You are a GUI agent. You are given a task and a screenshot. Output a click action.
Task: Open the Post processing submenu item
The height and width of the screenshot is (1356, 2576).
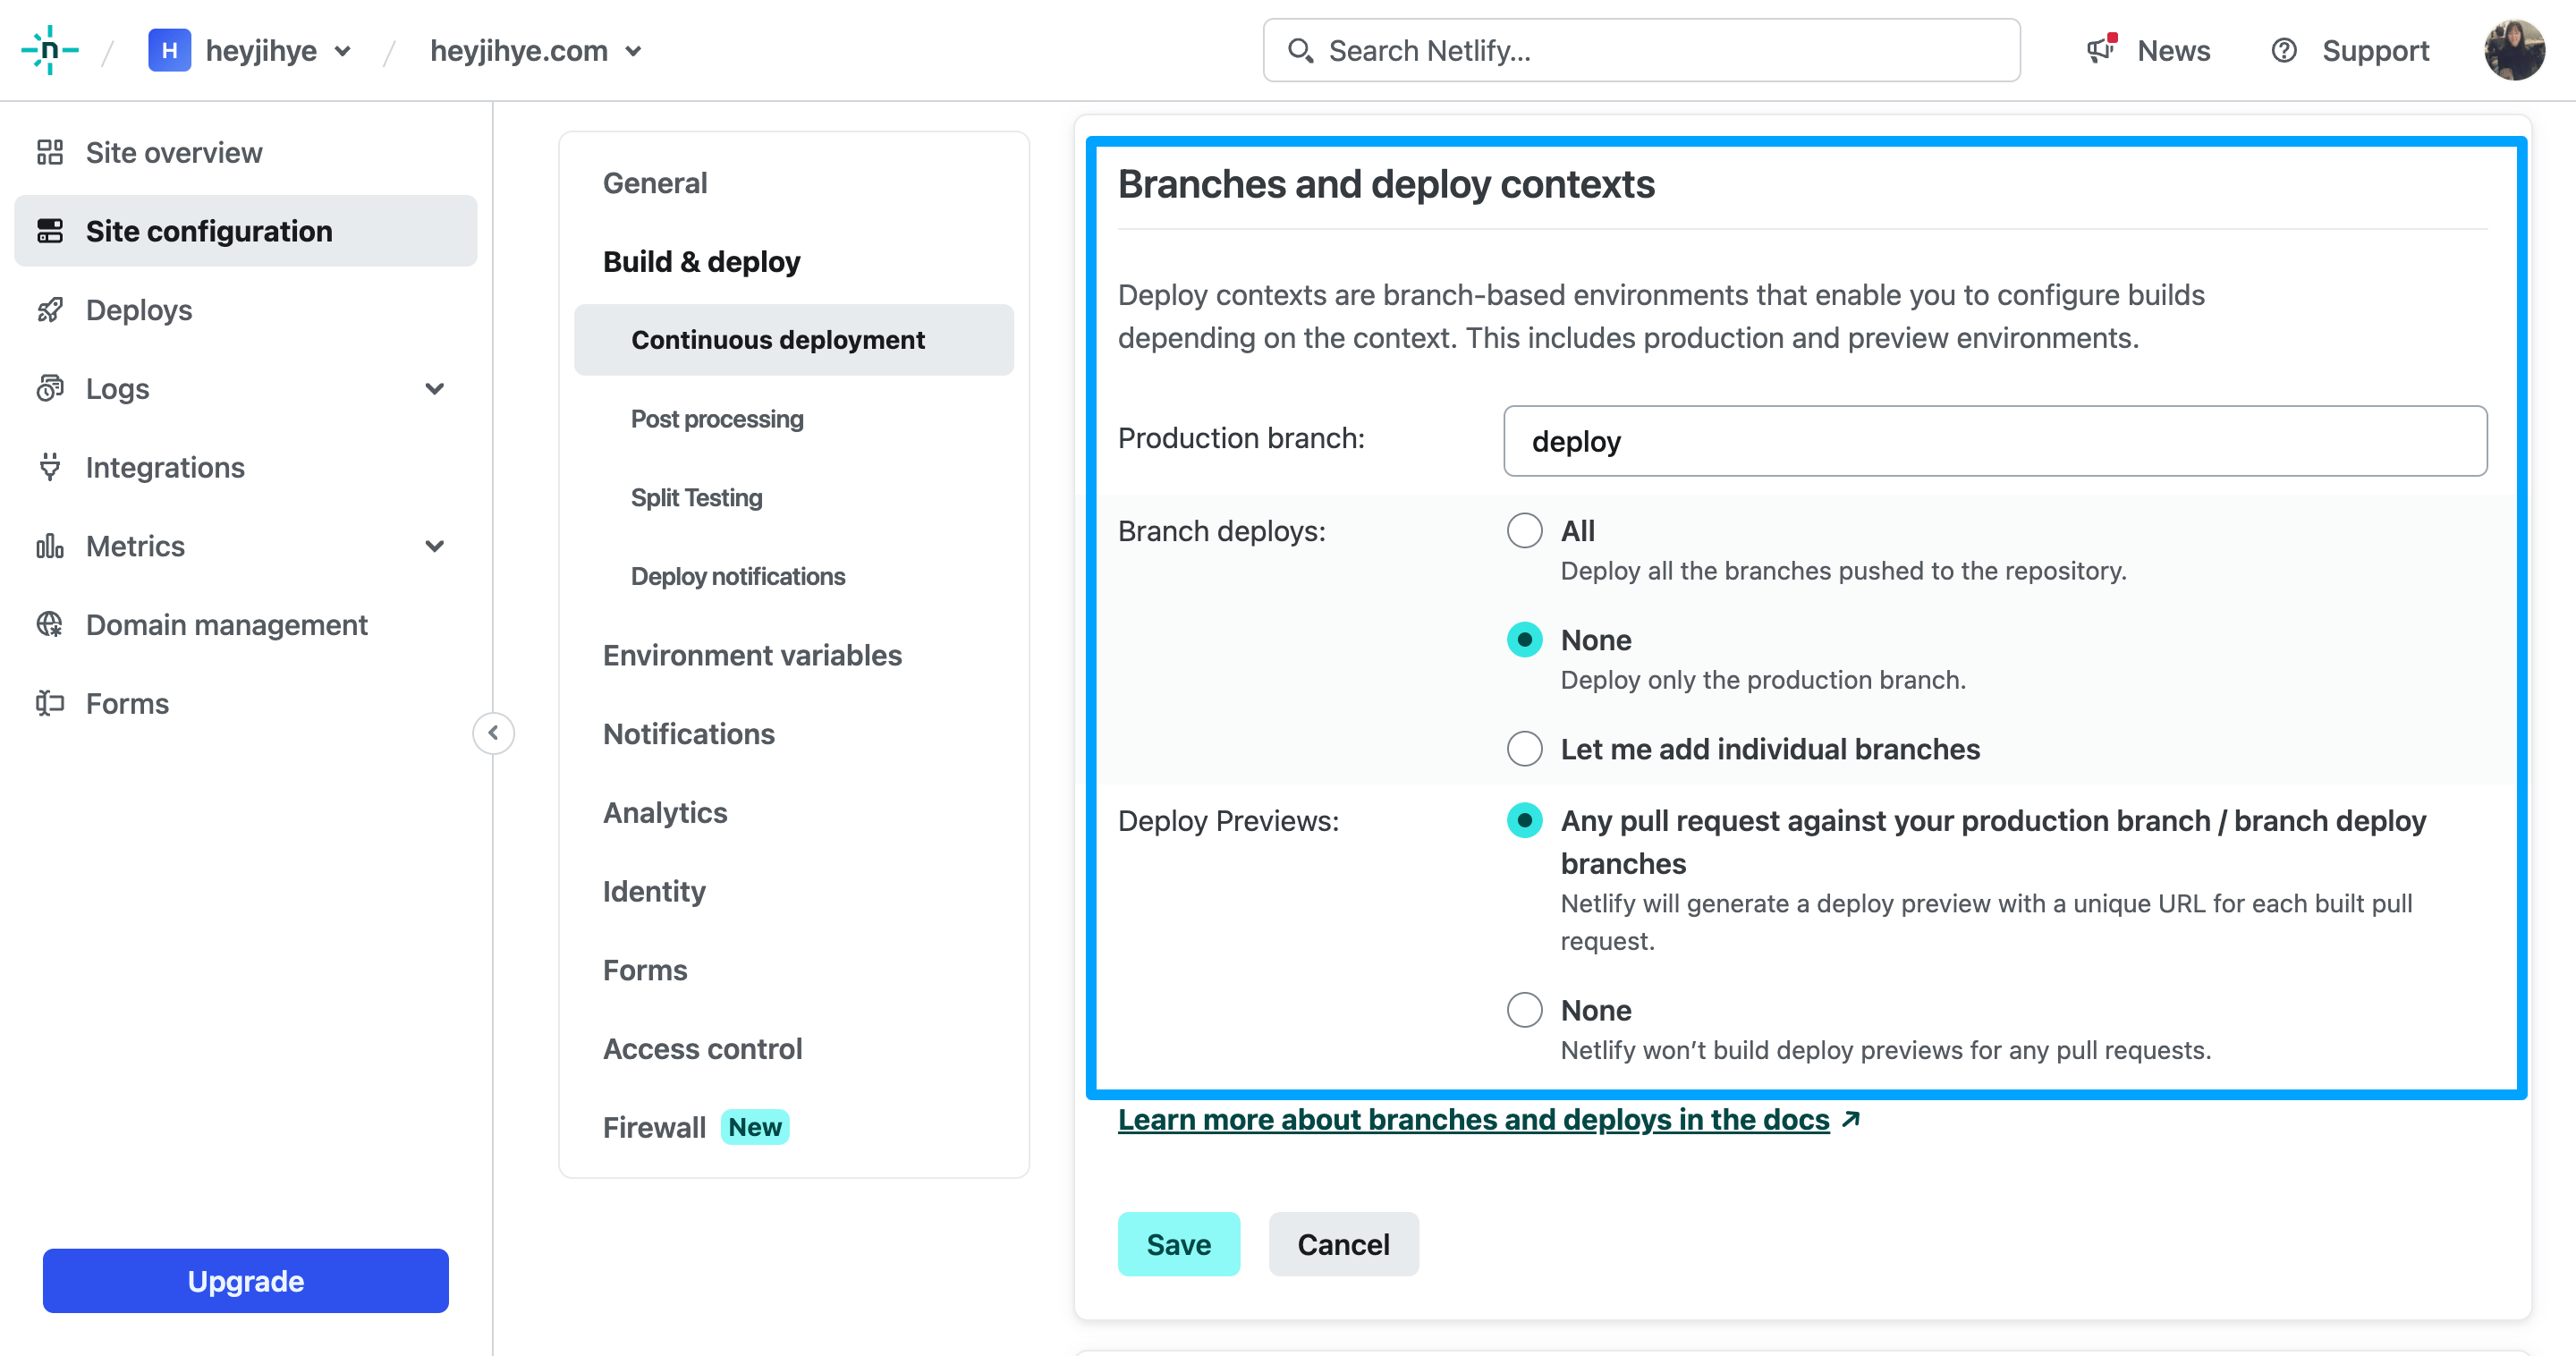click(716, 419)
